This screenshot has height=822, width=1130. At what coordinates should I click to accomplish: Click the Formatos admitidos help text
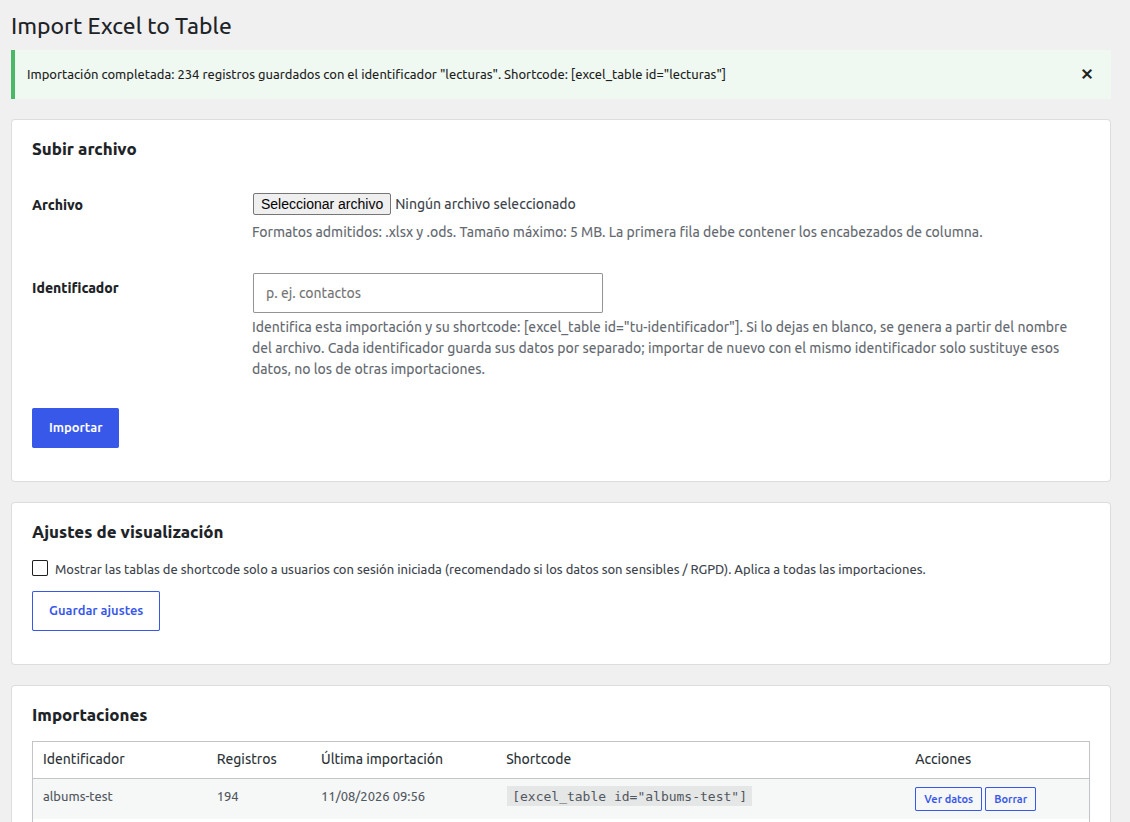click(617, 232)
